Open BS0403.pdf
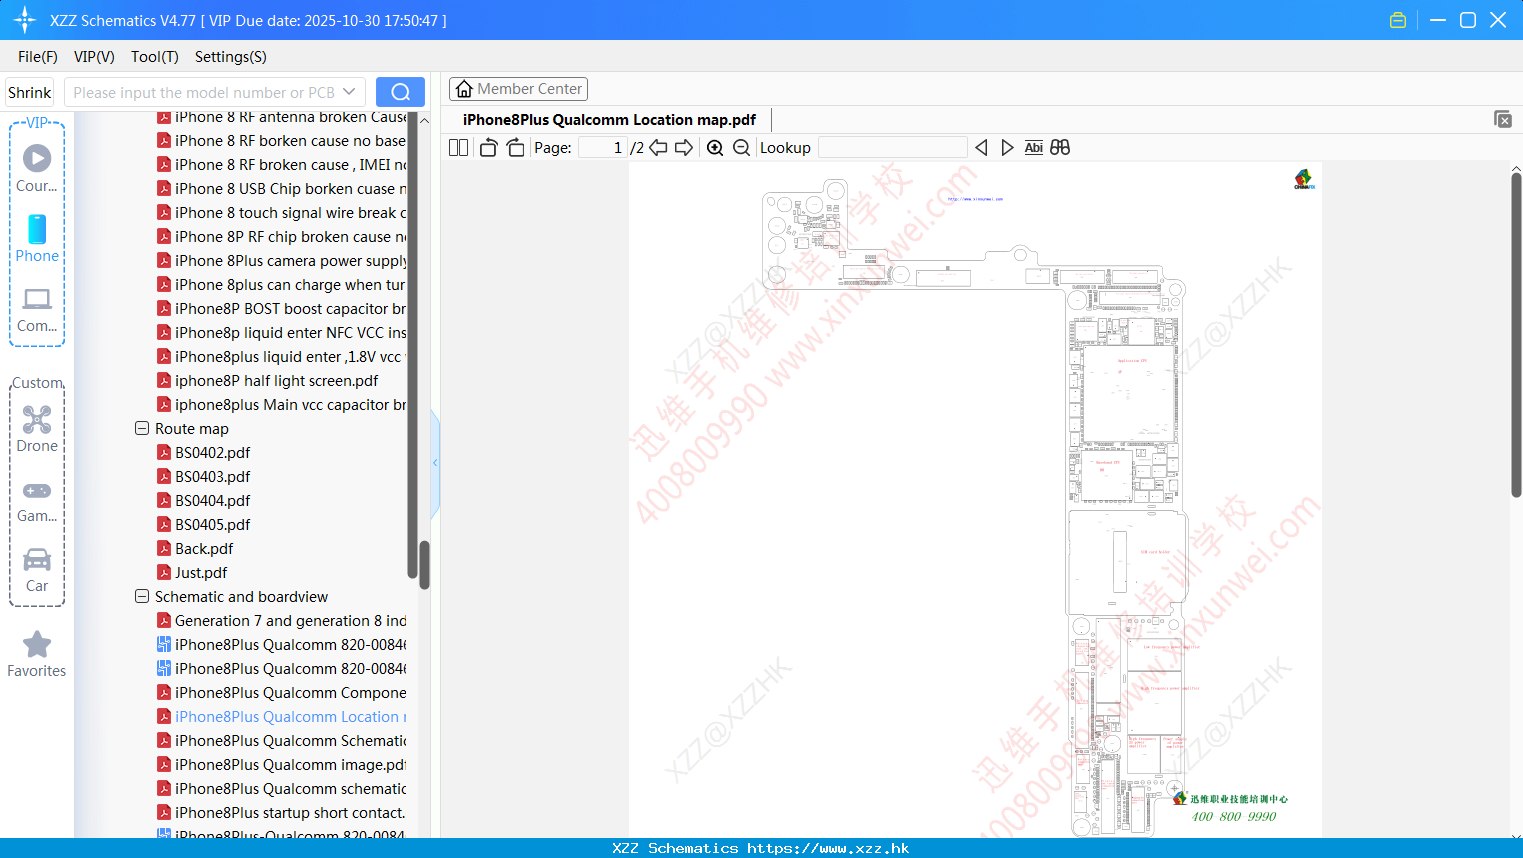The height and width of the screenshot is (858, 1523). [x=203, y=476]
